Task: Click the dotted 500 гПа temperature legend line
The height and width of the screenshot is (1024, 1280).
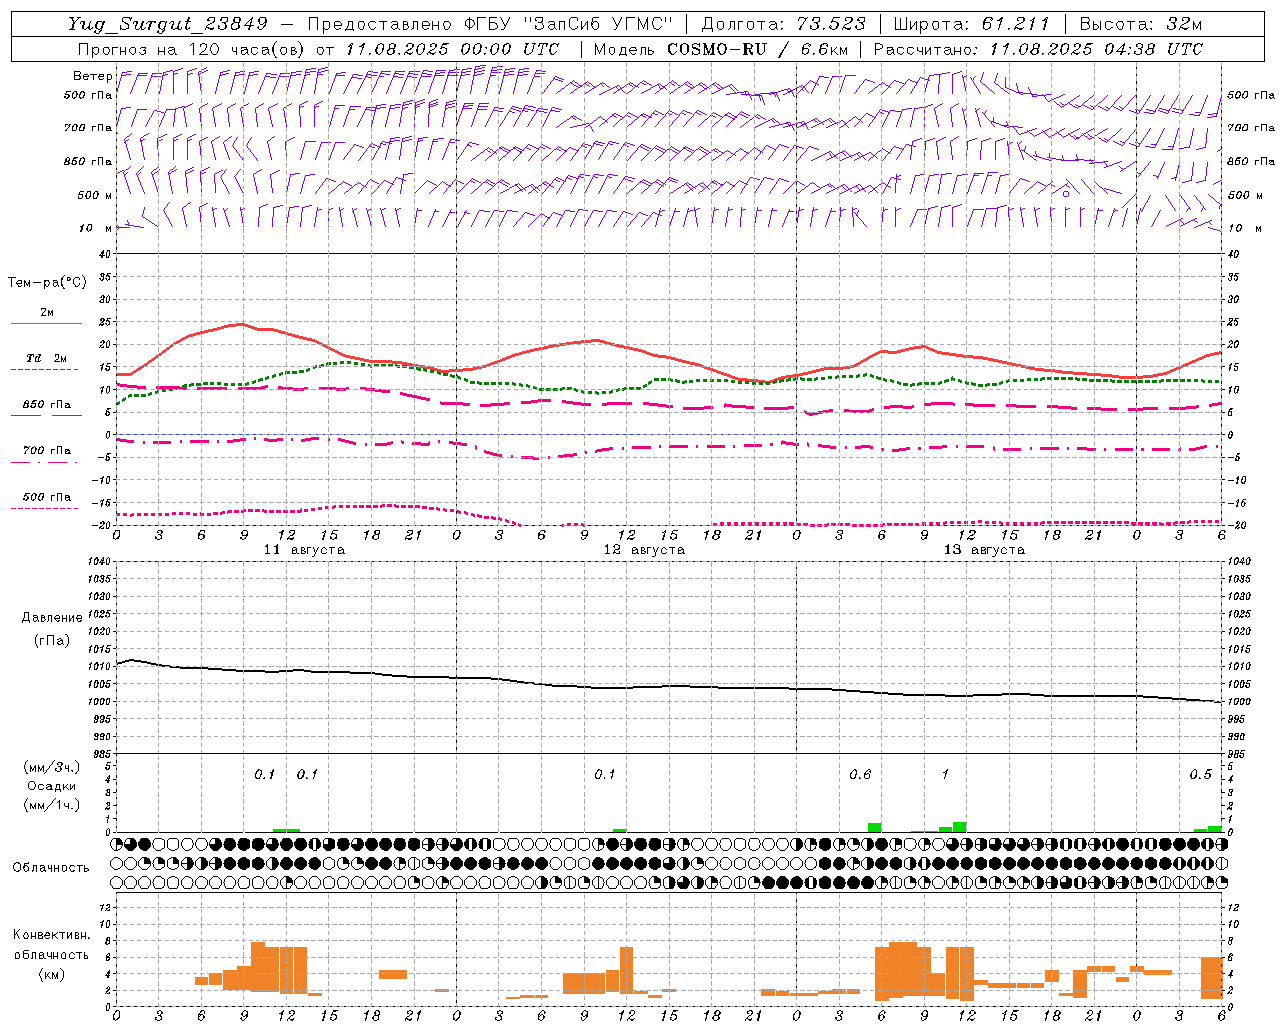Action: pyautogui.click(x=44, y=508)
